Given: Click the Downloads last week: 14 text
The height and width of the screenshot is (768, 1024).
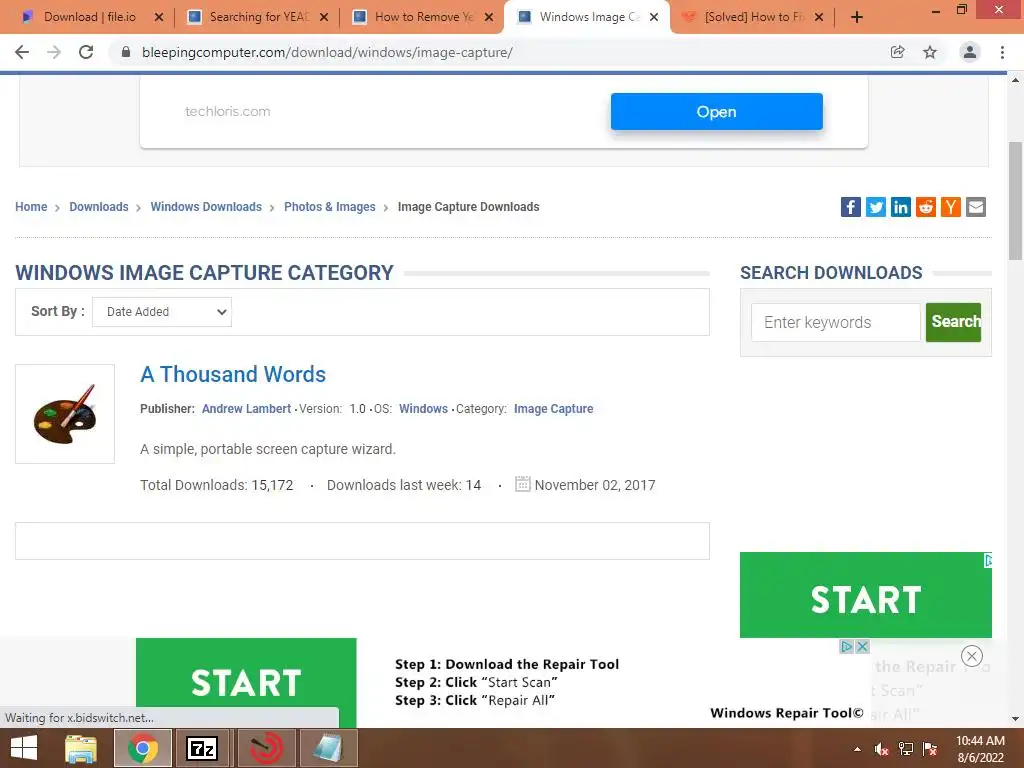Looking at the screenshot, I should (404, 485).
